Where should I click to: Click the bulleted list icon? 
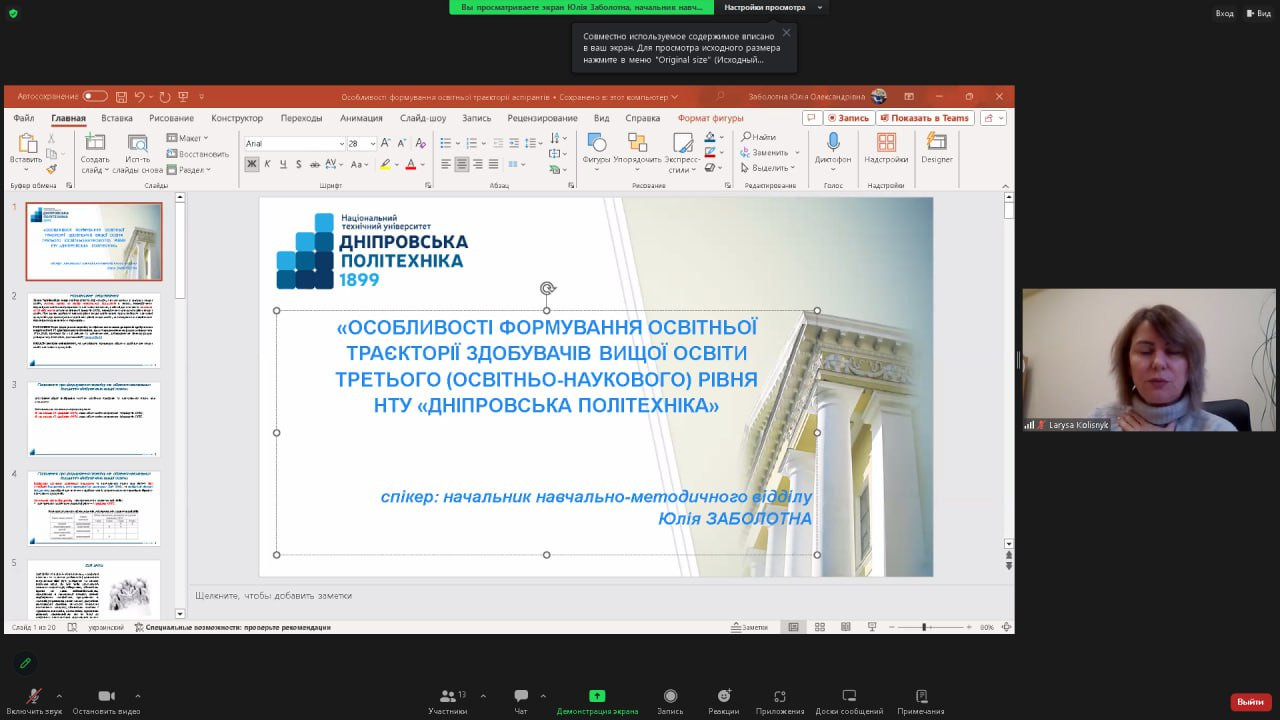[x=445, y=144]
